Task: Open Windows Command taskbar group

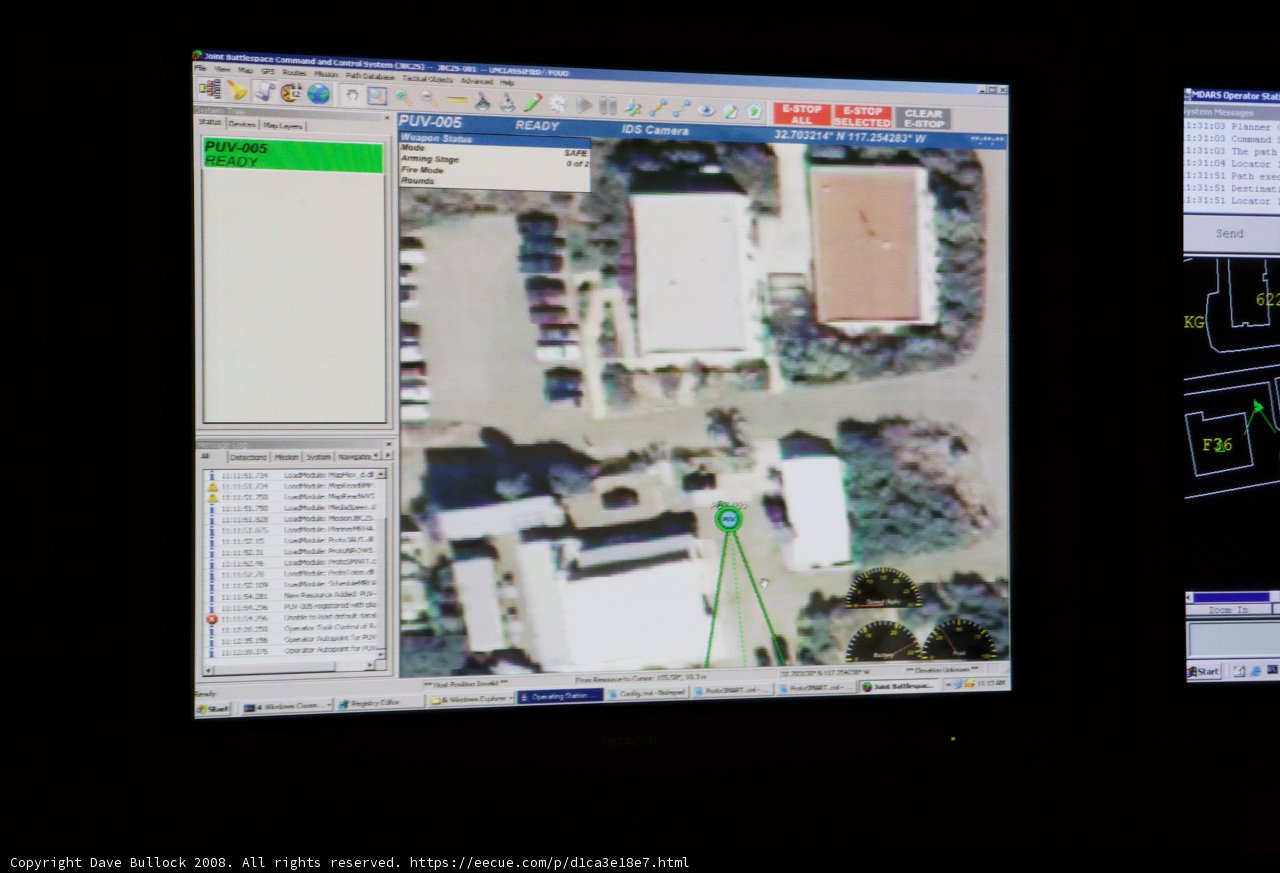Action: [x=286, y=706]
